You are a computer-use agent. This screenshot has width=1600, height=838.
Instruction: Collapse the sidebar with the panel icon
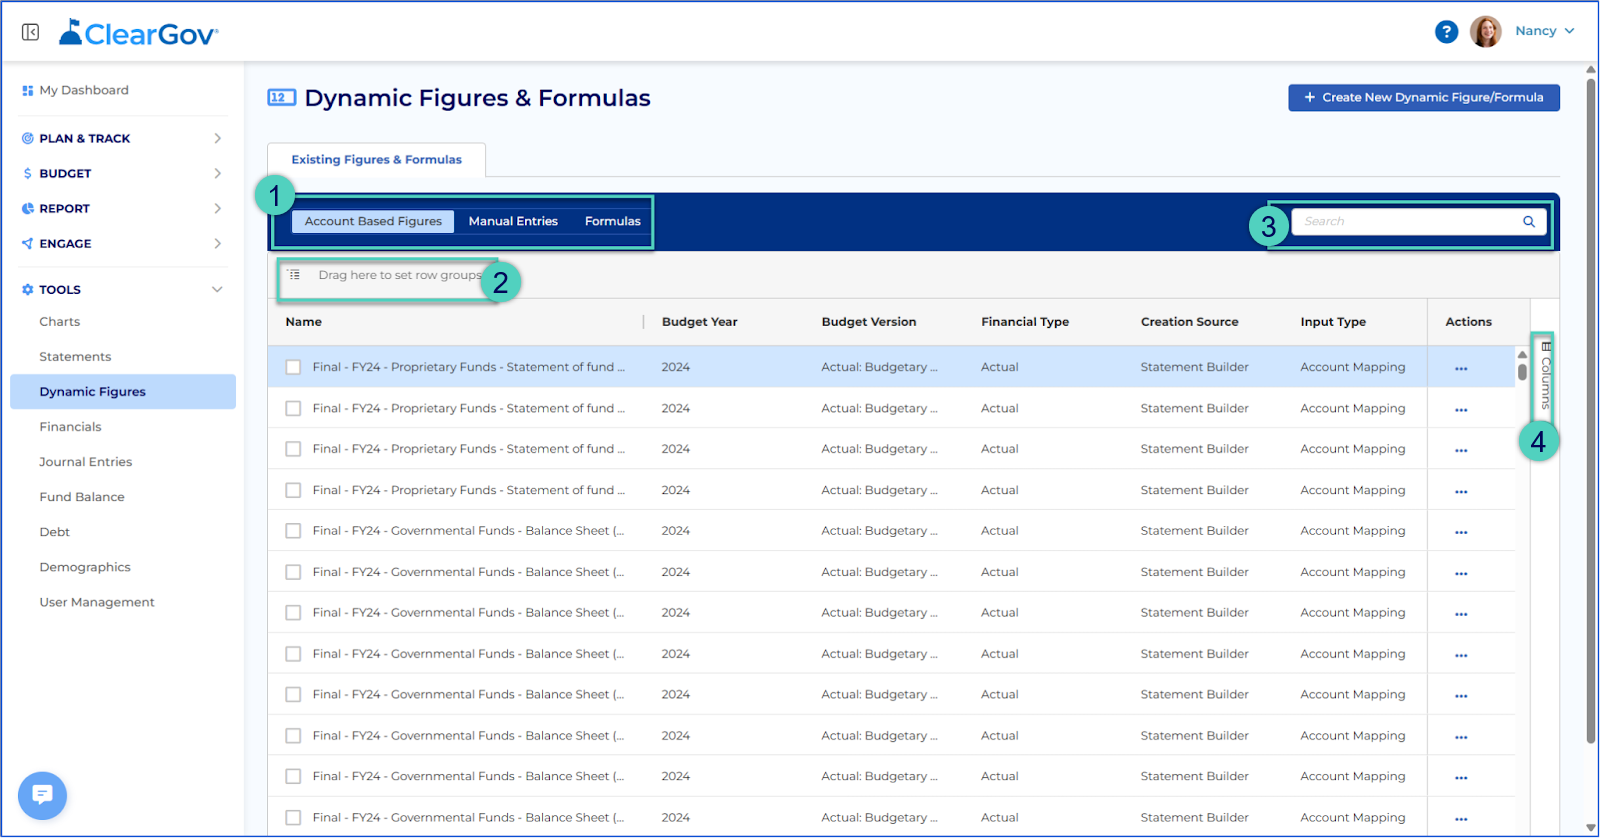(x=31, y=32)
